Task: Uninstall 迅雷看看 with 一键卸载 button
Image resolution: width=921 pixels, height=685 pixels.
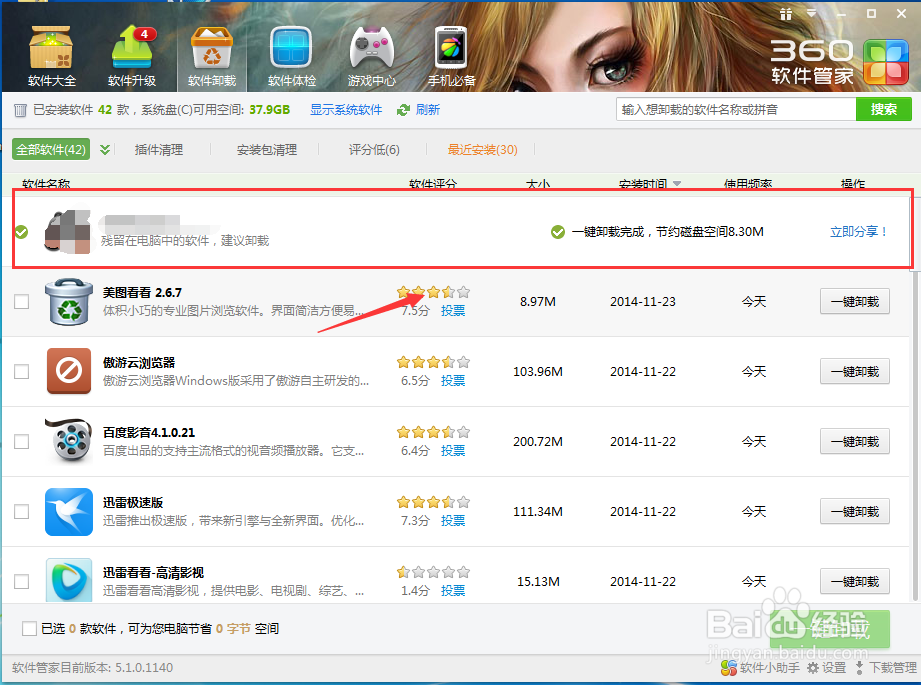Action: pos(855,581)
